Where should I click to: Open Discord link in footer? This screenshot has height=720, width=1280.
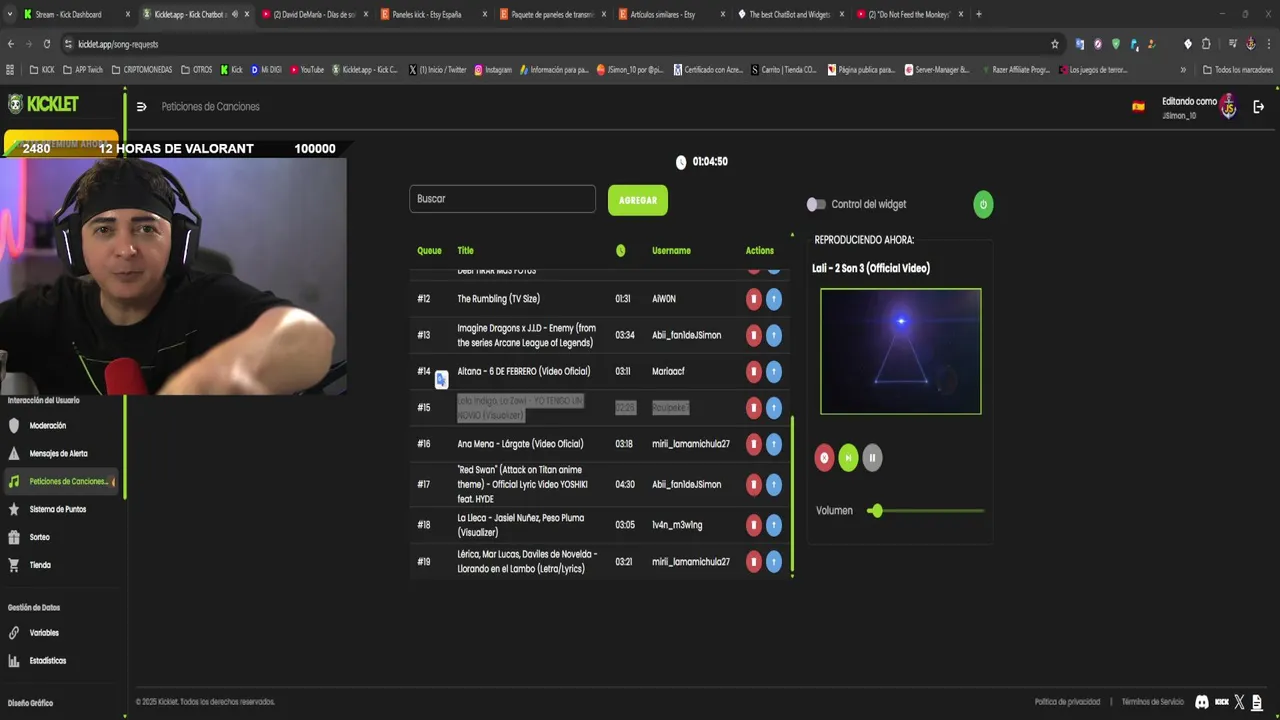click(x=1201, y=702)
